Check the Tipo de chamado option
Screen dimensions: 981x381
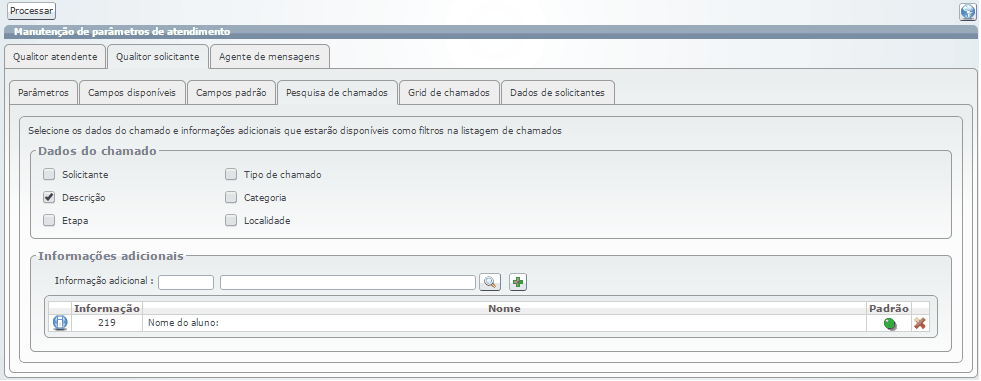[231, 175]
